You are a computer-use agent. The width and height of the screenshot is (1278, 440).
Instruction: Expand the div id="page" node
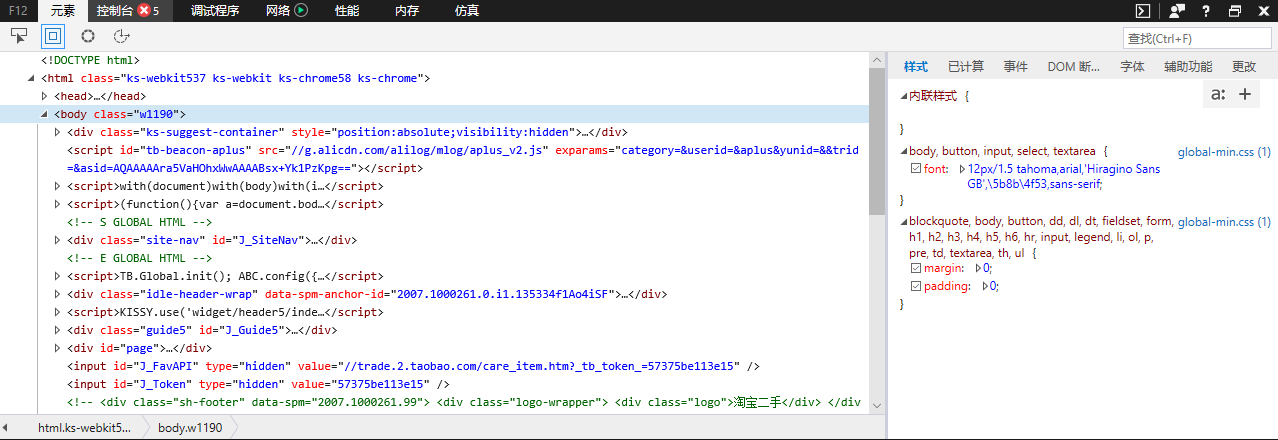[57, 348]
